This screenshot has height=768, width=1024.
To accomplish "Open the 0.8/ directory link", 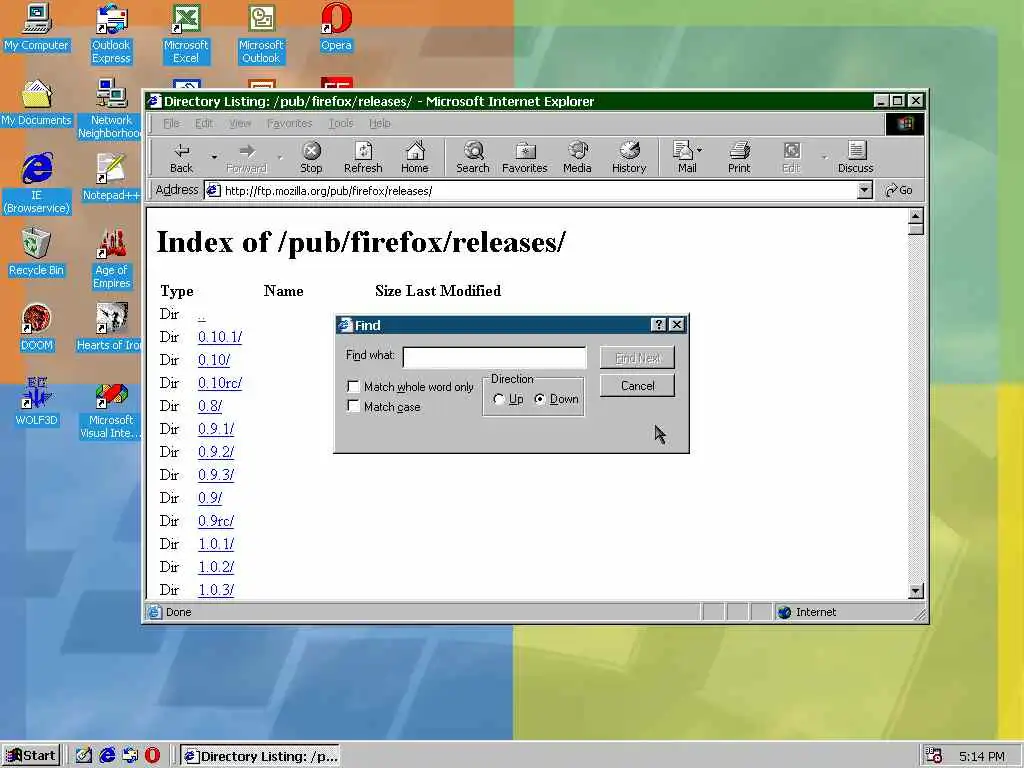I will [x=210, y=406].
